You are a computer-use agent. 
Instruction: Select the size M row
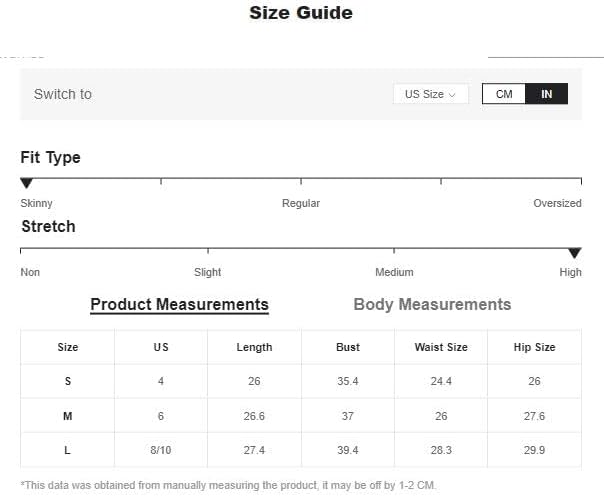point(301,416)
